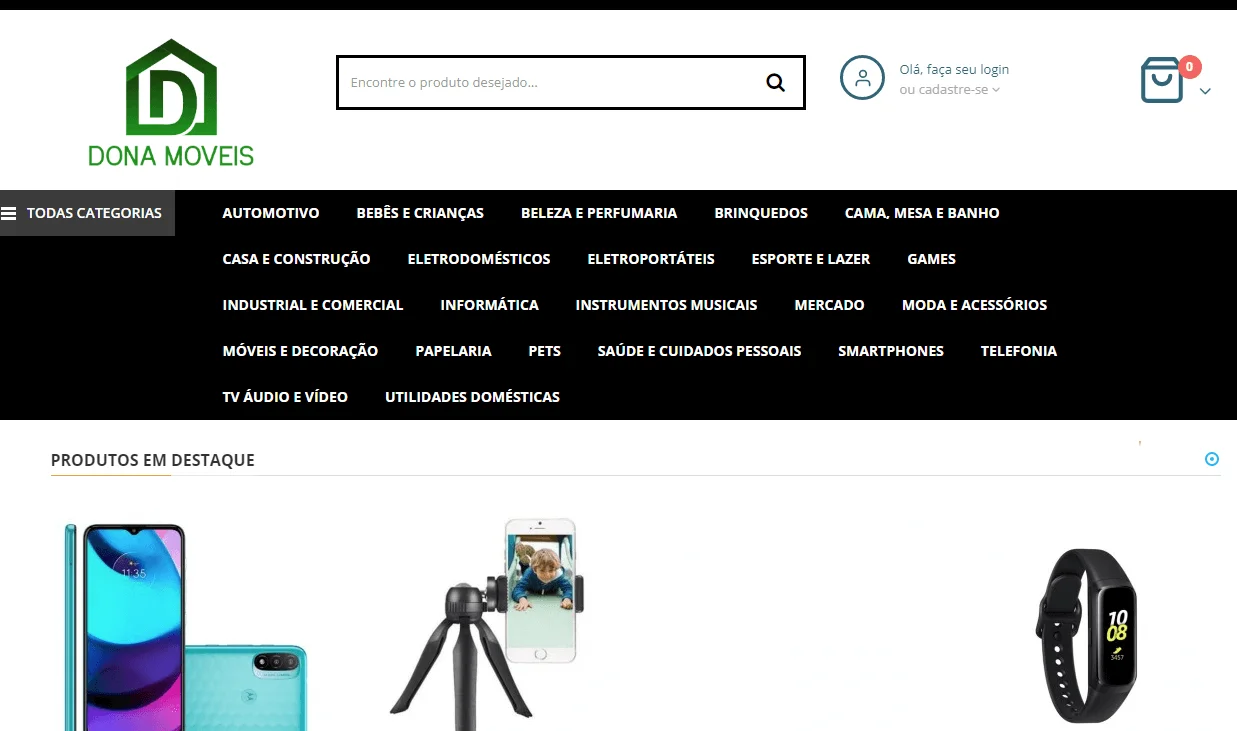Go to the Móveis e Decoração category
The width and height of the screenshot is (1237, 731).
(300, 351)
